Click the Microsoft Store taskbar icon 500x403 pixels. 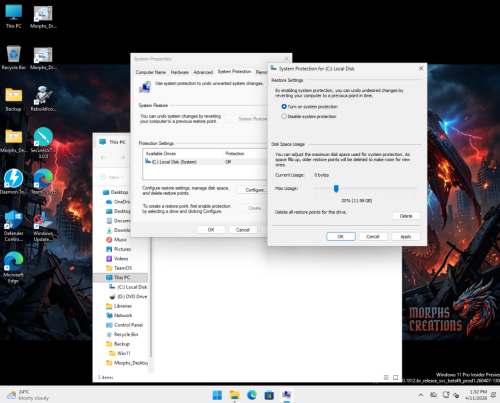269,395
